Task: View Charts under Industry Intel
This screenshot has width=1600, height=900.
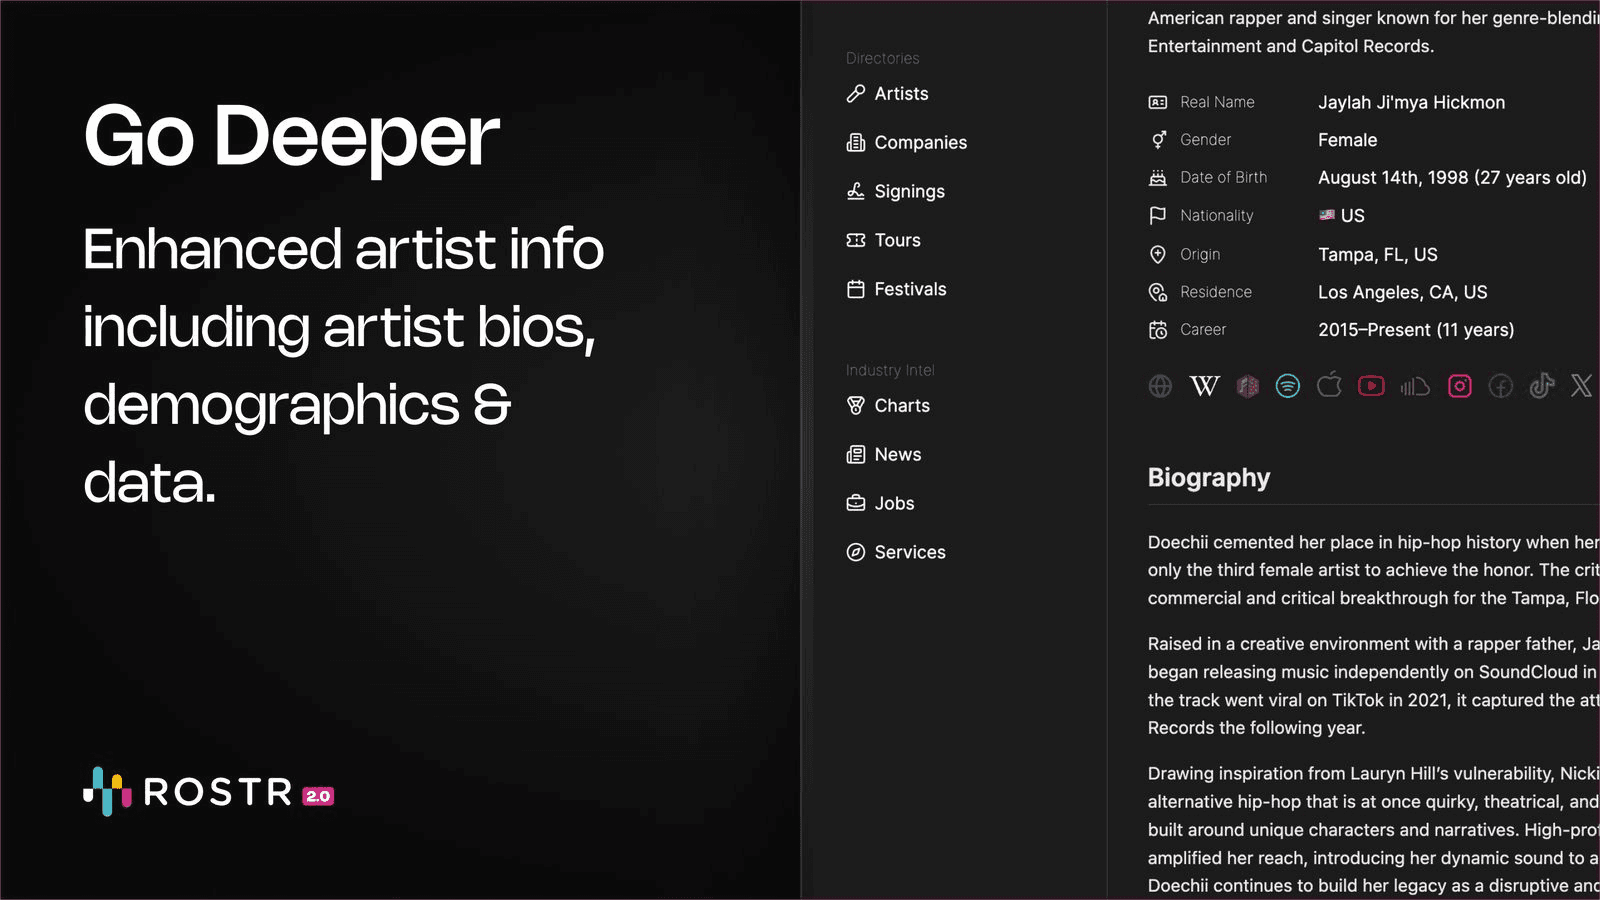Action: (901, 406)
